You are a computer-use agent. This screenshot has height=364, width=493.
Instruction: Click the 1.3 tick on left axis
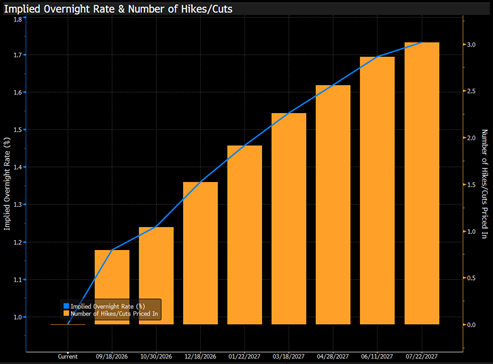pos(18,205)
